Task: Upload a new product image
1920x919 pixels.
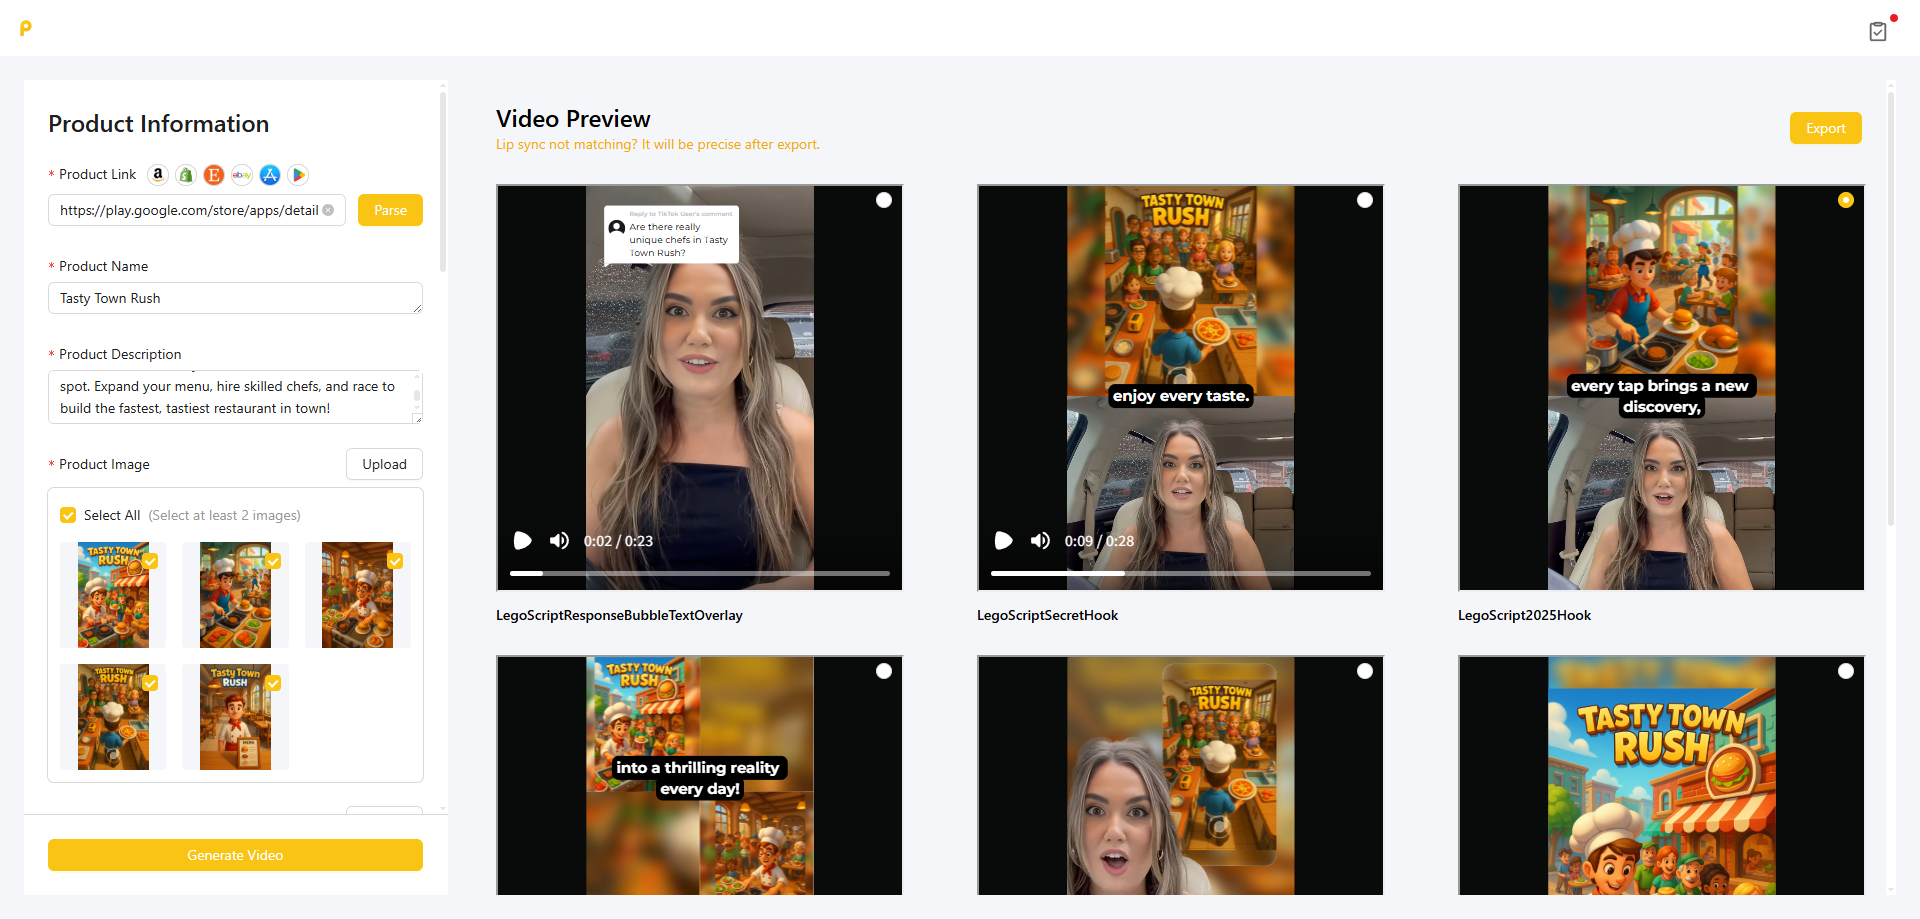Action: (x=384, y=464)
